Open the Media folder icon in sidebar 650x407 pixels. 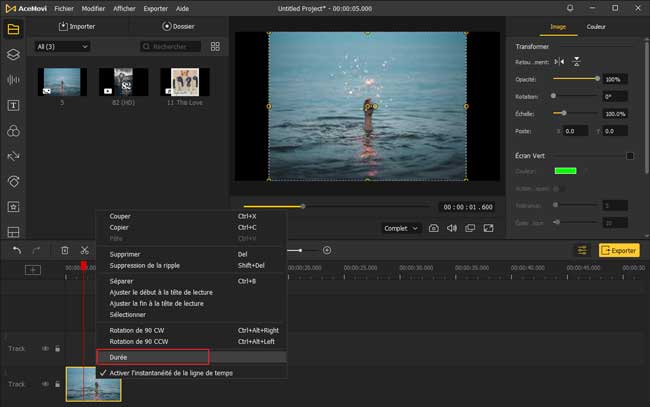13,29
